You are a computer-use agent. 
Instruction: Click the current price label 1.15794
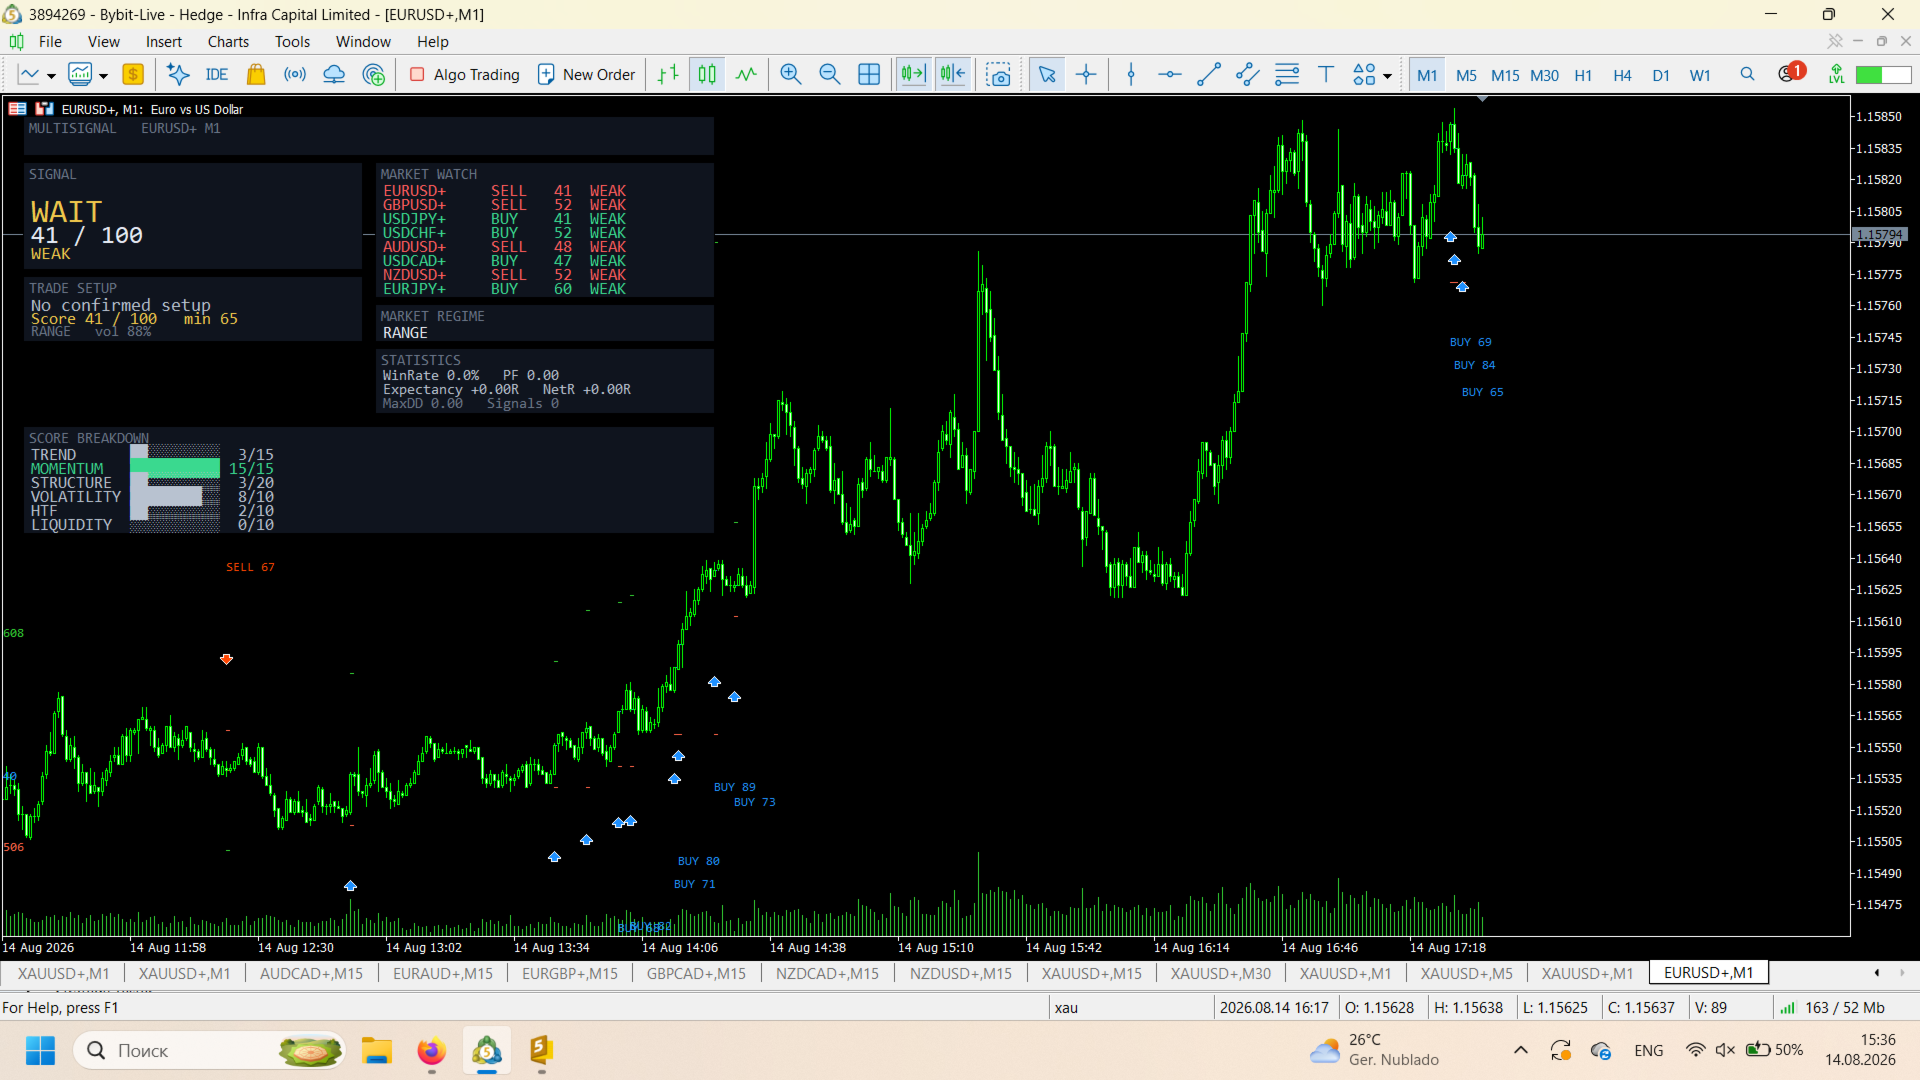tap(1879, 235)
